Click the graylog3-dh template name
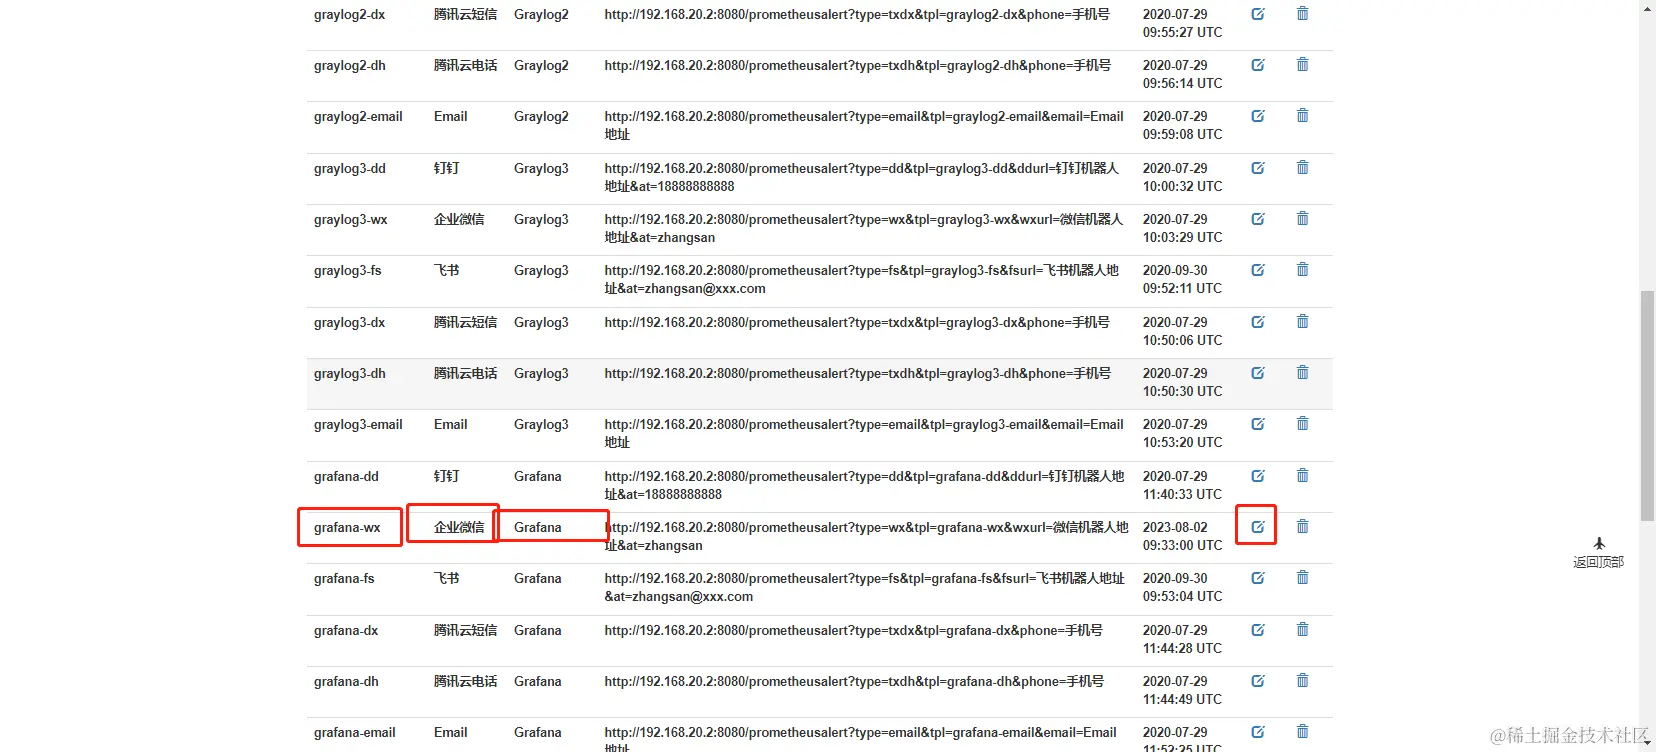 coord(349,373)
